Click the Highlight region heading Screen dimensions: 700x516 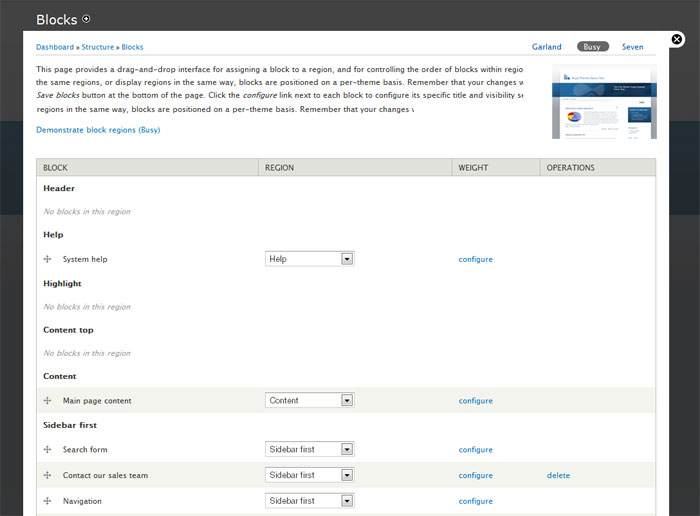(x=62, y=283)
